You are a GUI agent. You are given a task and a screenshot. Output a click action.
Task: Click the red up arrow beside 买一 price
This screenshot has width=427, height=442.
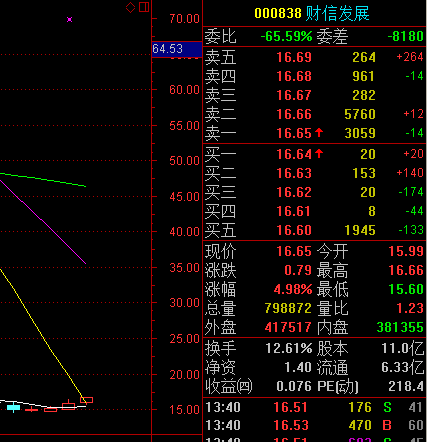tap(319, 154)
